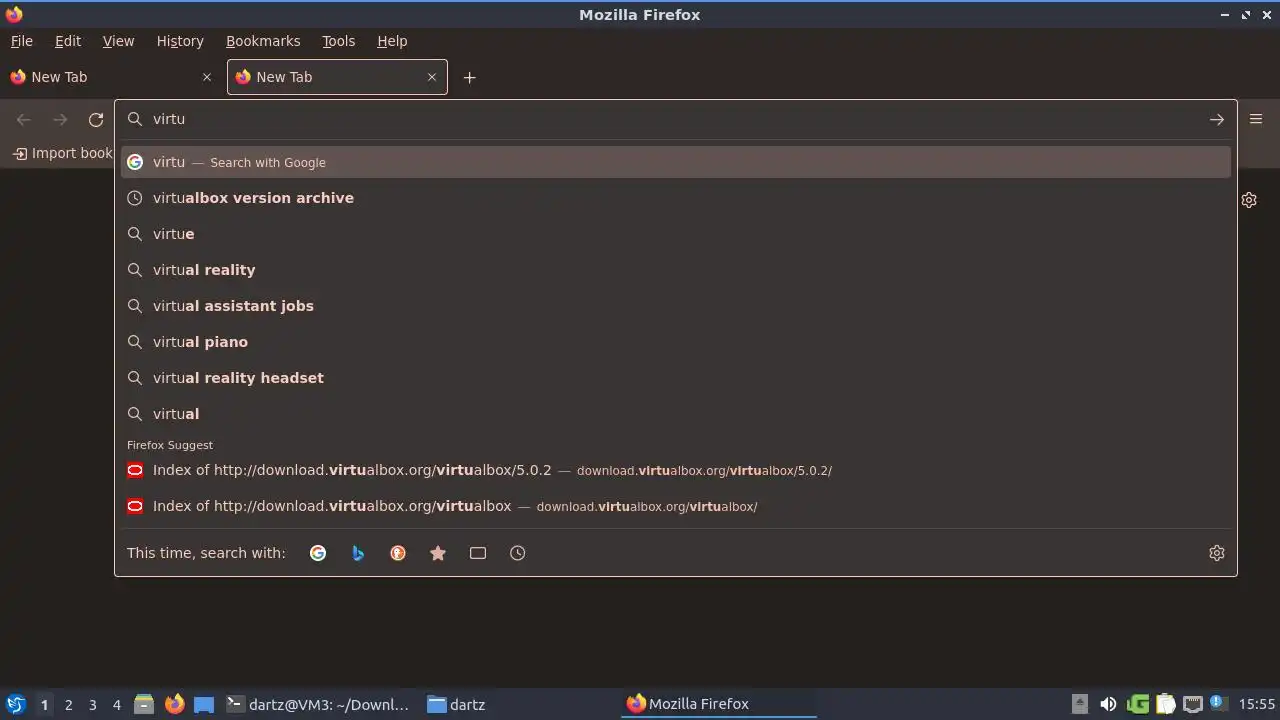Search only in open Tabs icon

click(478, 553)
